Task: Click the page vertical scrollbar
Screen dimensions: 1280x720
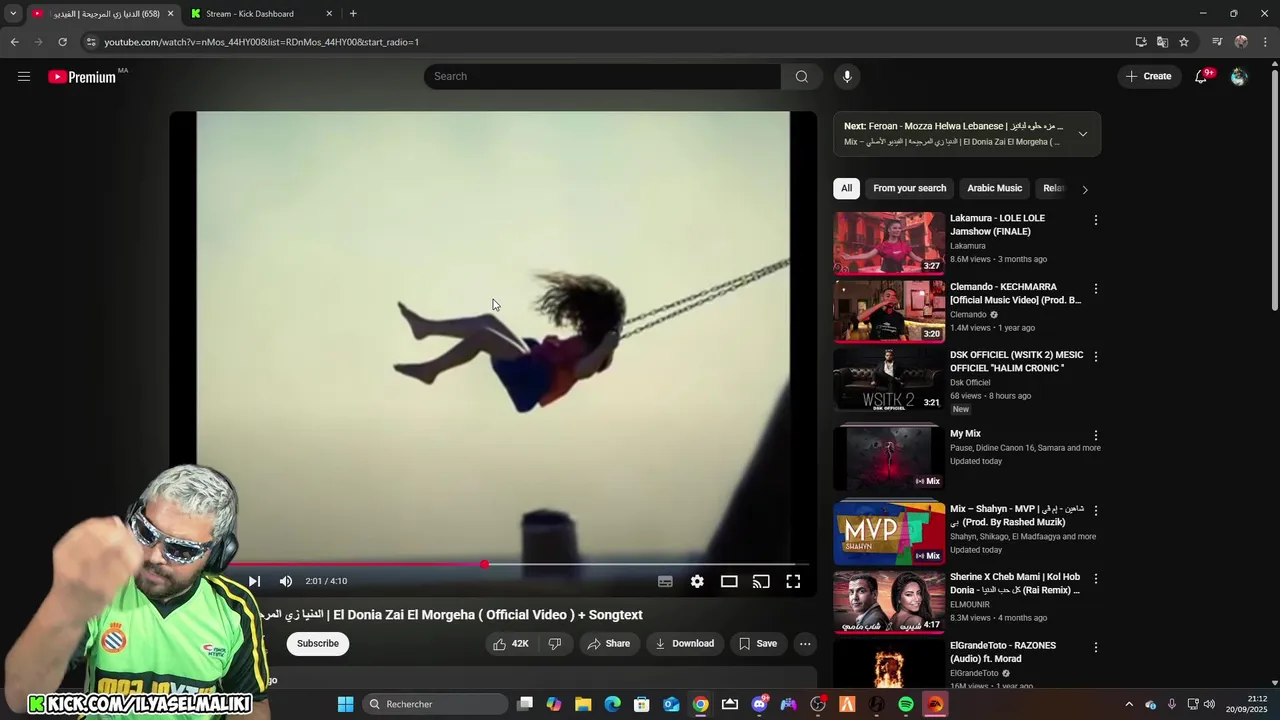Action: 1274,190
